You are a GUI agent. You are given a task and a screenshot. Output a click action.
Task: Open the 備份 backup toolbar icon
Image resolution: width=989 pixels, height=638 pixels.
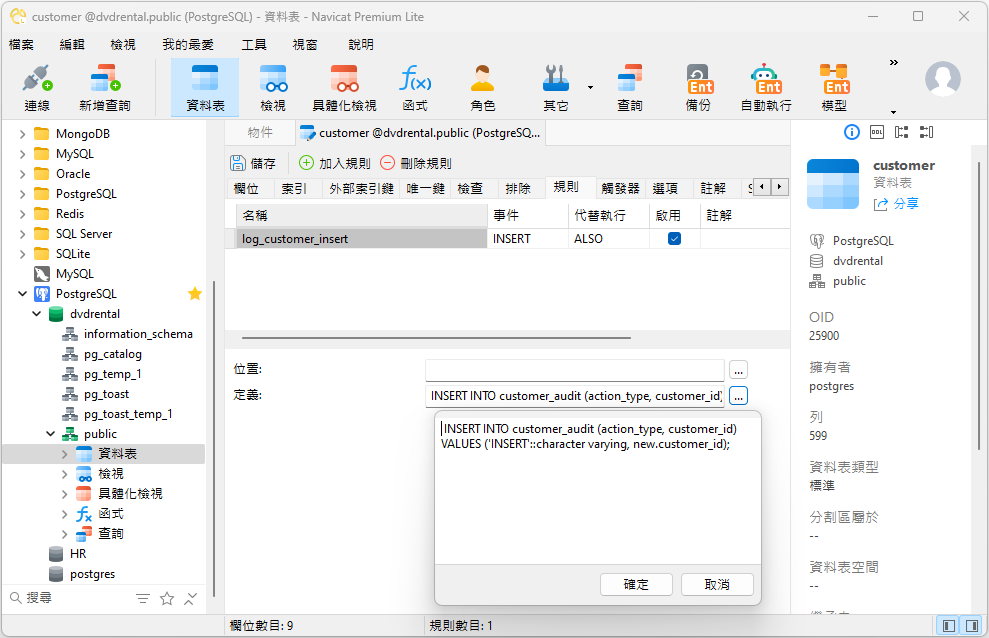pyautogui.click(x=698, y=88)
